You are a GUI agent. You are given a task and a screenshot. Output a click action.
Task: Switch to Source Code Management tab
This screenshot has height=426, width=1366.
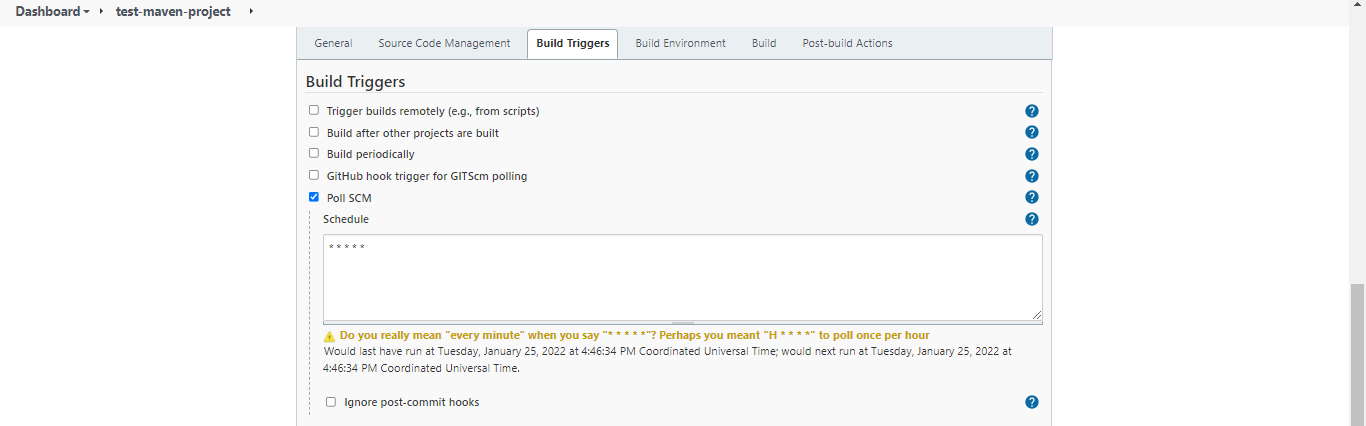[444, 43]
